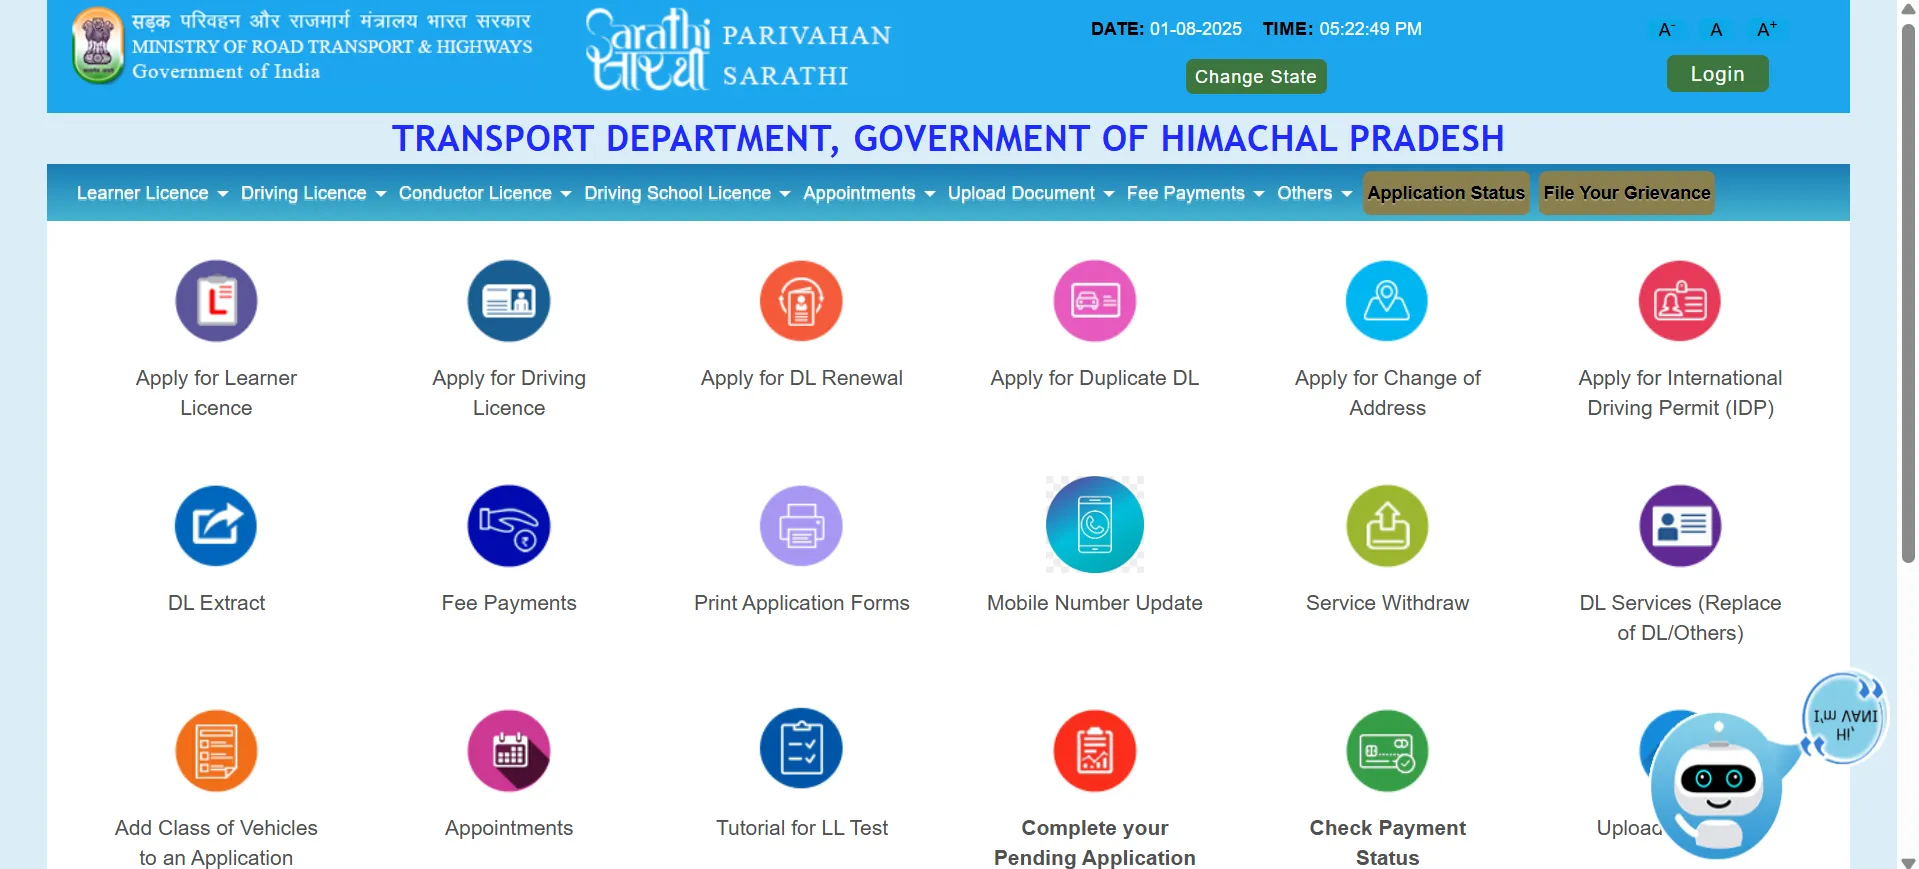The height and width of the screenshot is (869, 1919).
Task: Follow the Mobile Number Update text link
Action: point(1095,603)
